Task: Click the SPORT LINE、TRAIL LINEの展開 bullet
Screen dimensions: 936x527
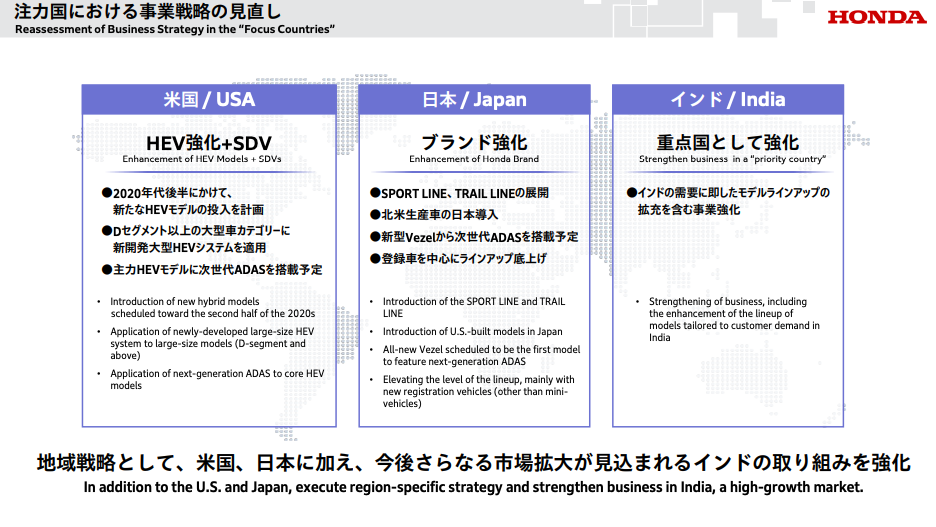Action: pyautogui.click(x=459, y=193)
